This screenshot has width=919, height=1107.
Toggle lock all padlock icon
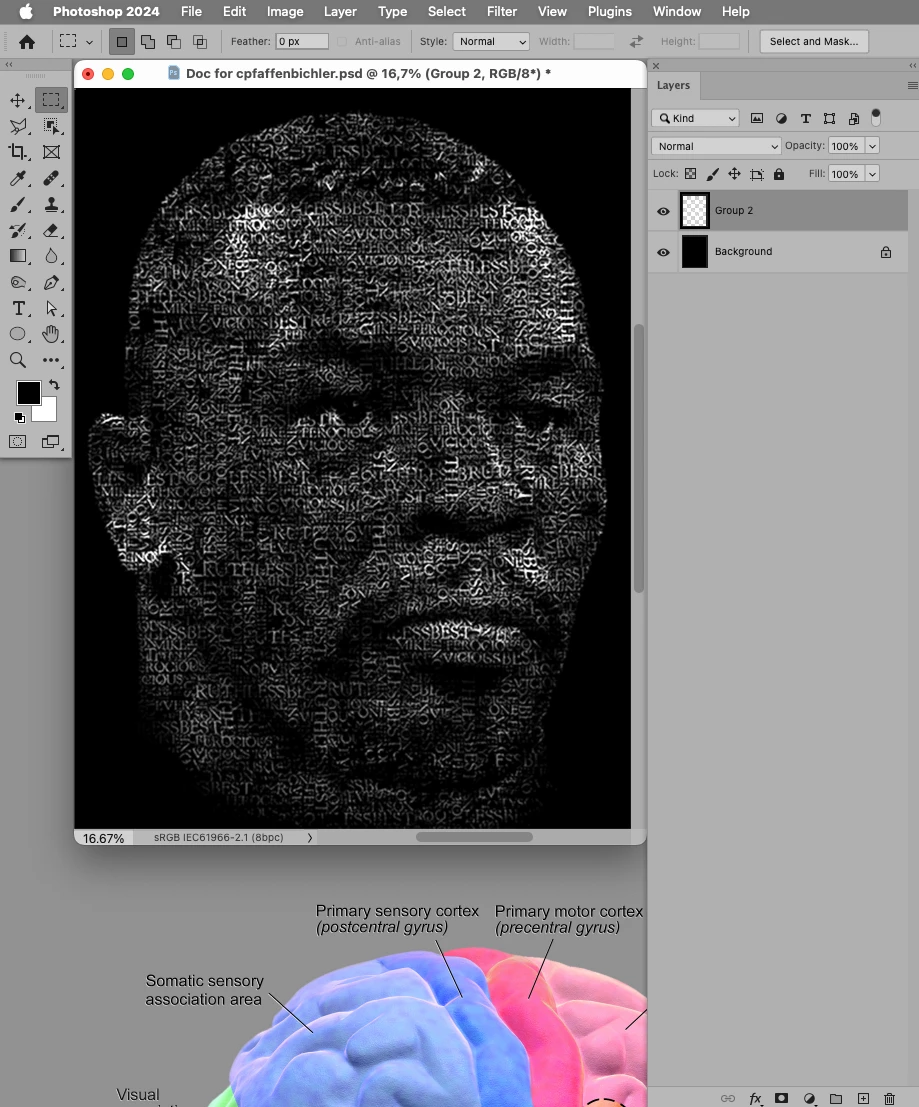779,174
